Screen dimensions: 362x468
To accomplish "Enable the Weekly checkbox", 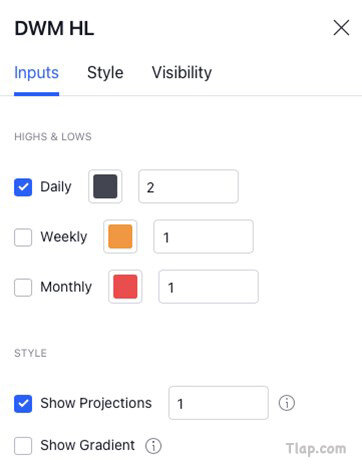I will (x=23, y=237).
